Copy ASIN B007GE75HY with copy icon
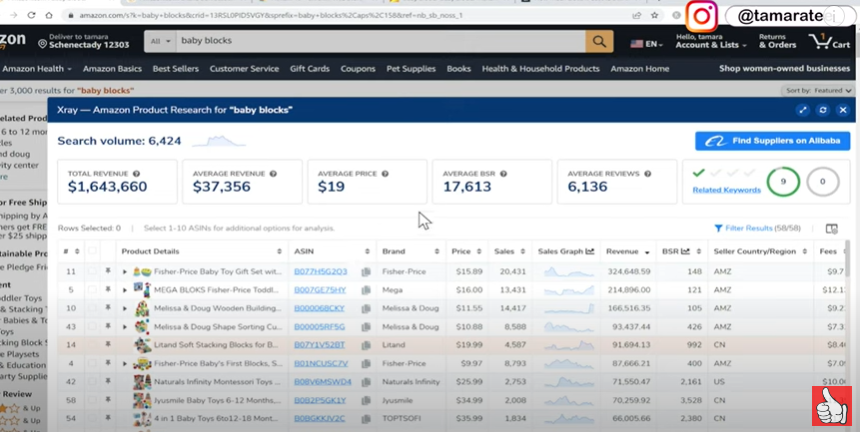 coord(366,290)
